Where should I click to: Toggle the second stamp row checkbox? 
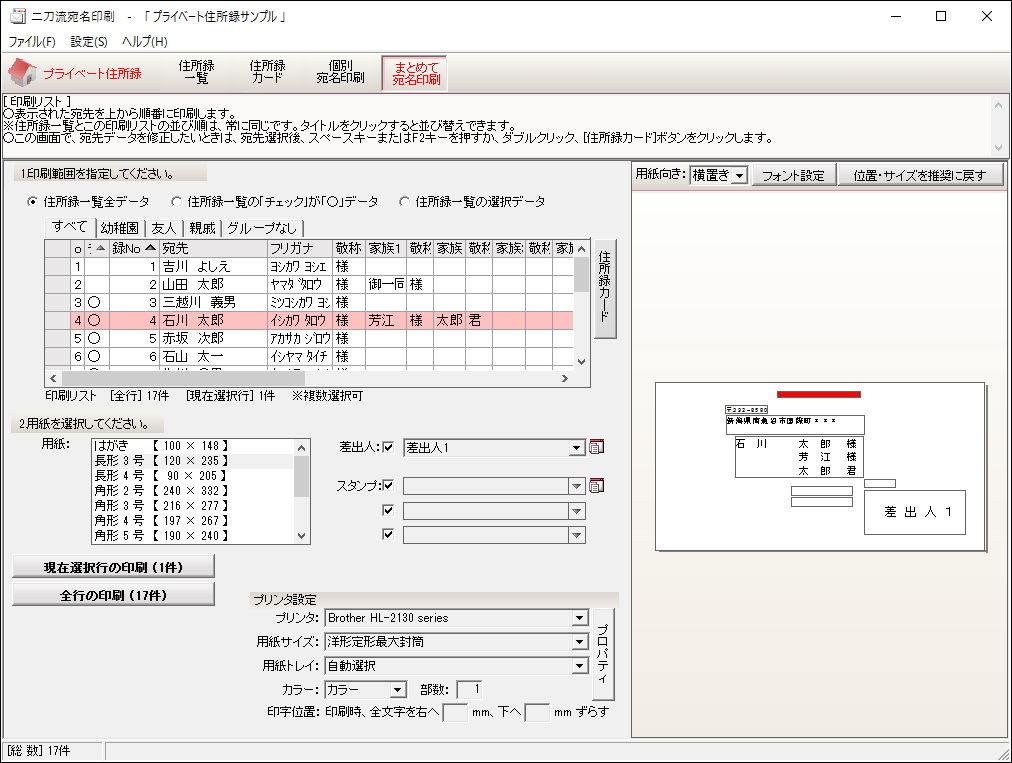pos(388,511)
